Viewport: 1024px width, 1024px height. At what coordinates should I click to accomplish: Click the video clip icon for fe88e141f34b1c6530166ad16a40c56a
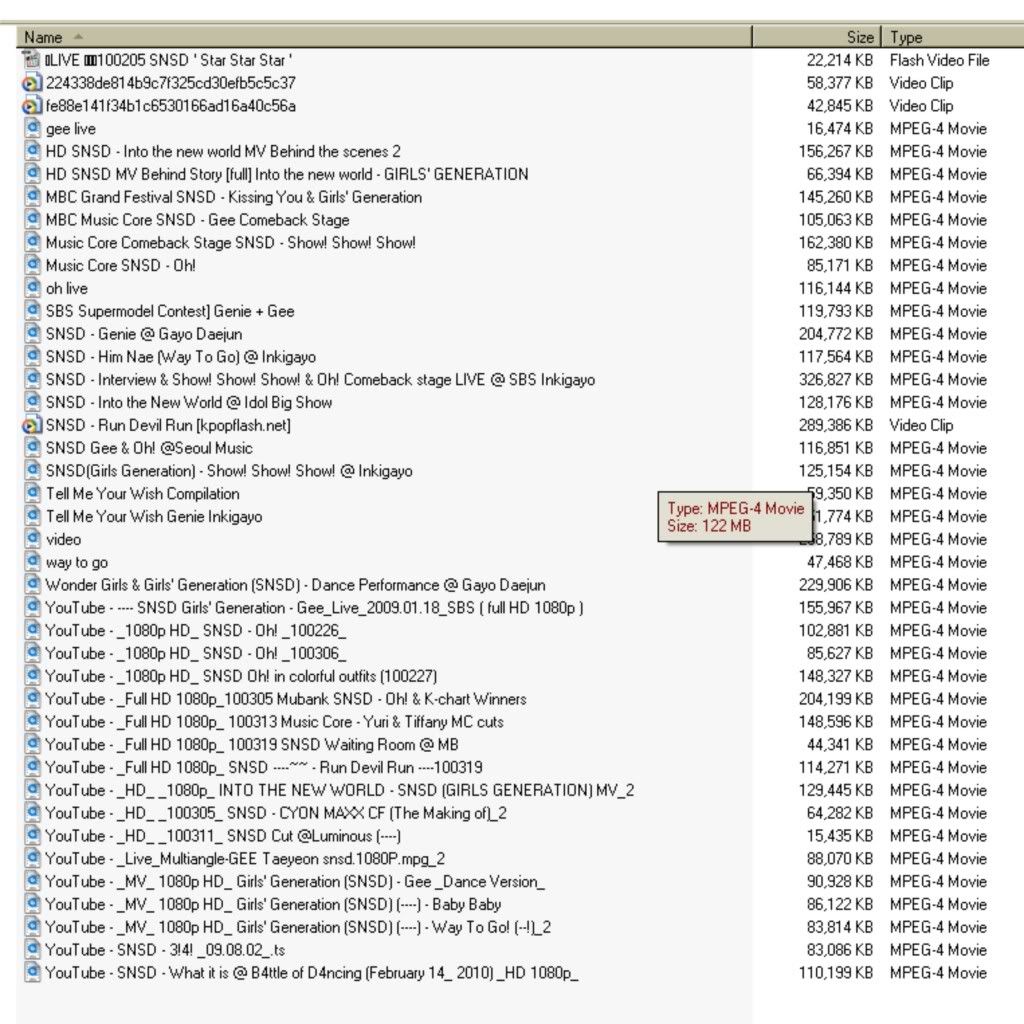32,106
